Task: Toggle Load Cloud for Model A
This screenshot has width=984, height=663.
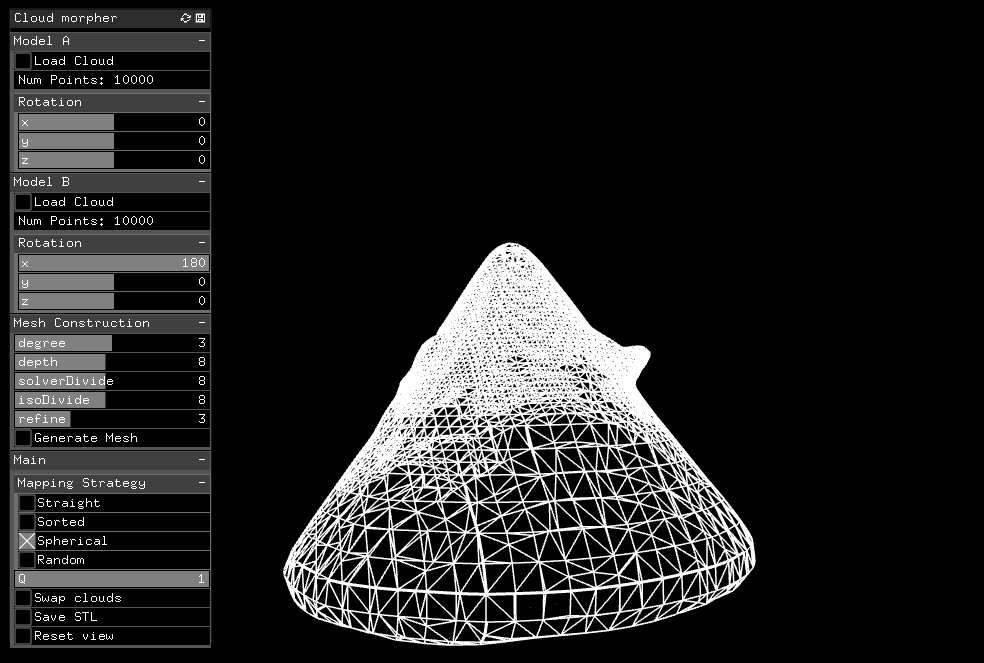Action: [23, 61]
